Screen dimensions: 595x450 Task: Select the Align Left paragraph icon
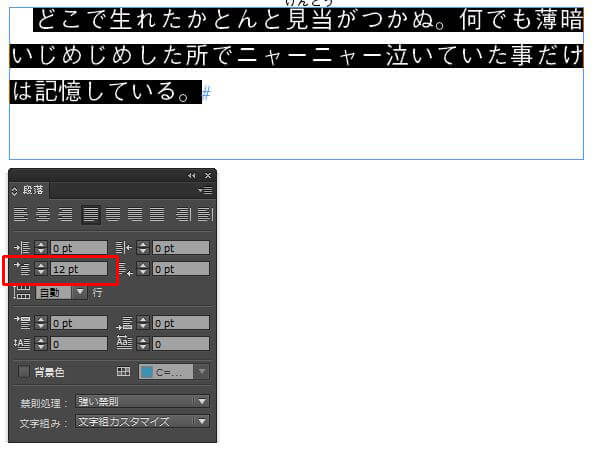(21, 214)
